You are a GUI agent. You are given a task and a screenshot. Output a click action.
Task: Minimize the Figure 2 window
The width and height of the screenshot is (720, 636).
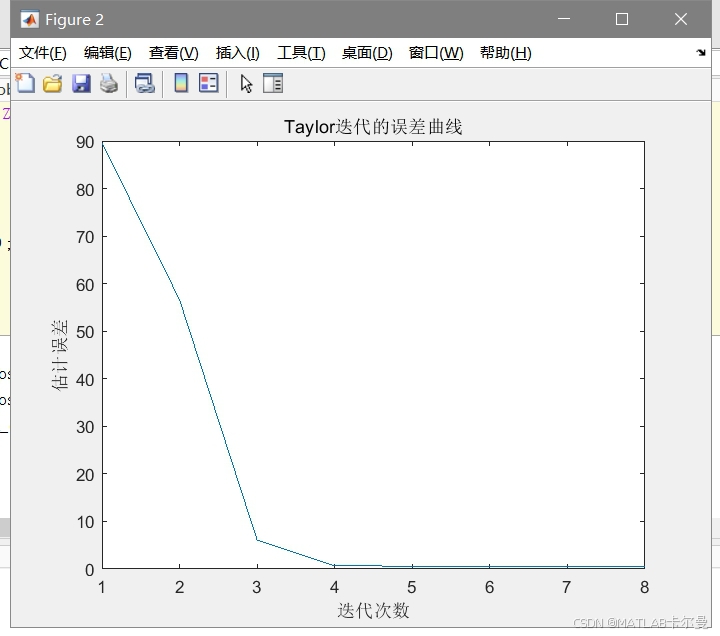[x=564, y=19]
